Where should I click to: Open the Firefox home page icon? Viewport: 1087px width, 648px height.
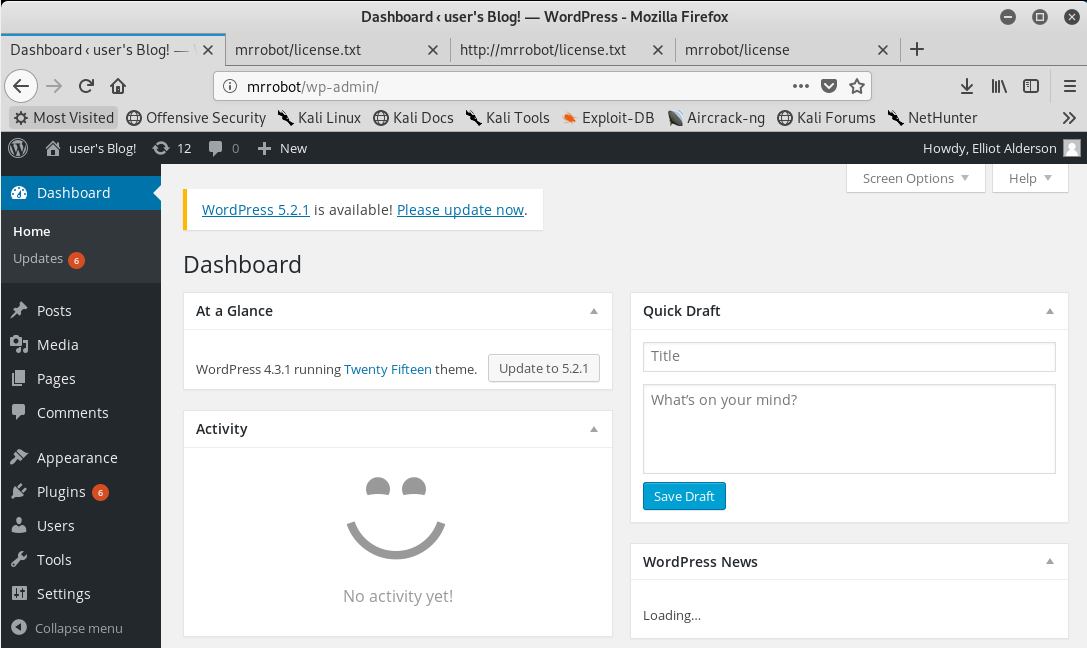pyautogui.click(x=118, y=86)
